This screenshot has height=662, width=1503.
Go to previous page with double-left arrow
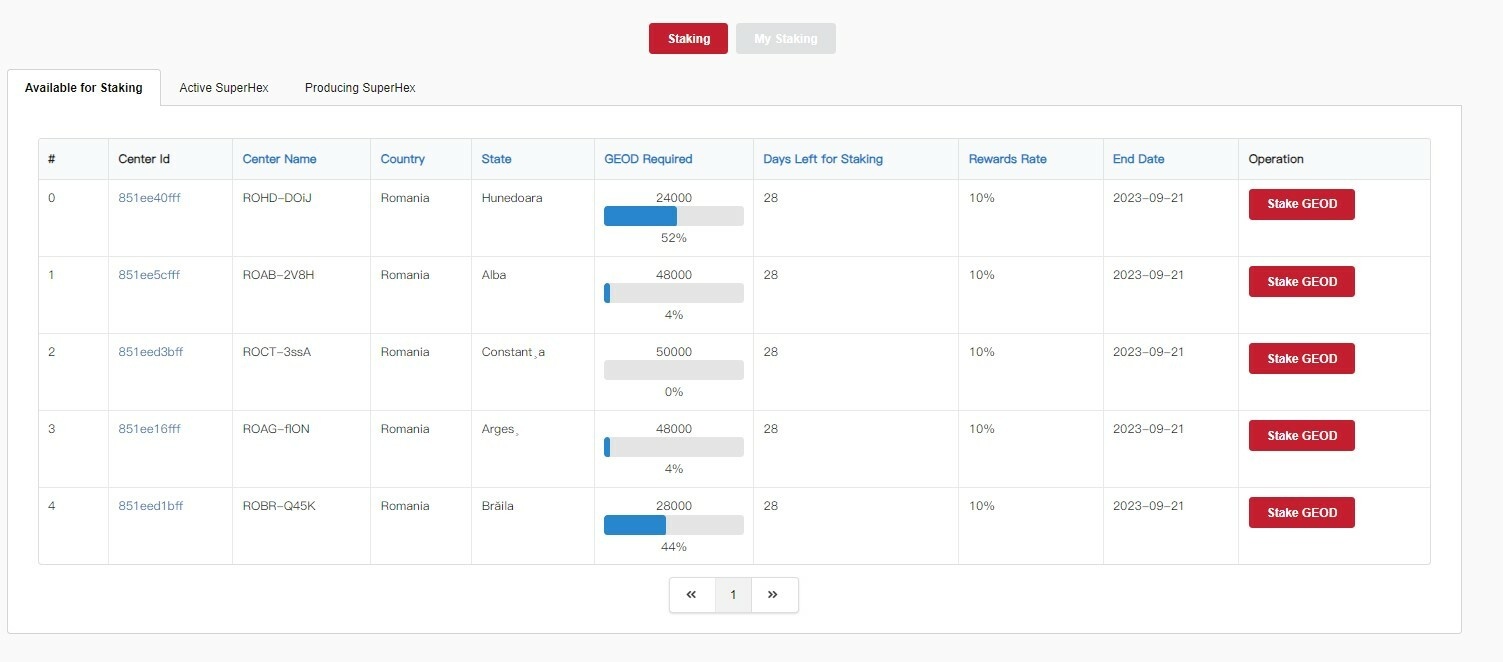(691, 595)
